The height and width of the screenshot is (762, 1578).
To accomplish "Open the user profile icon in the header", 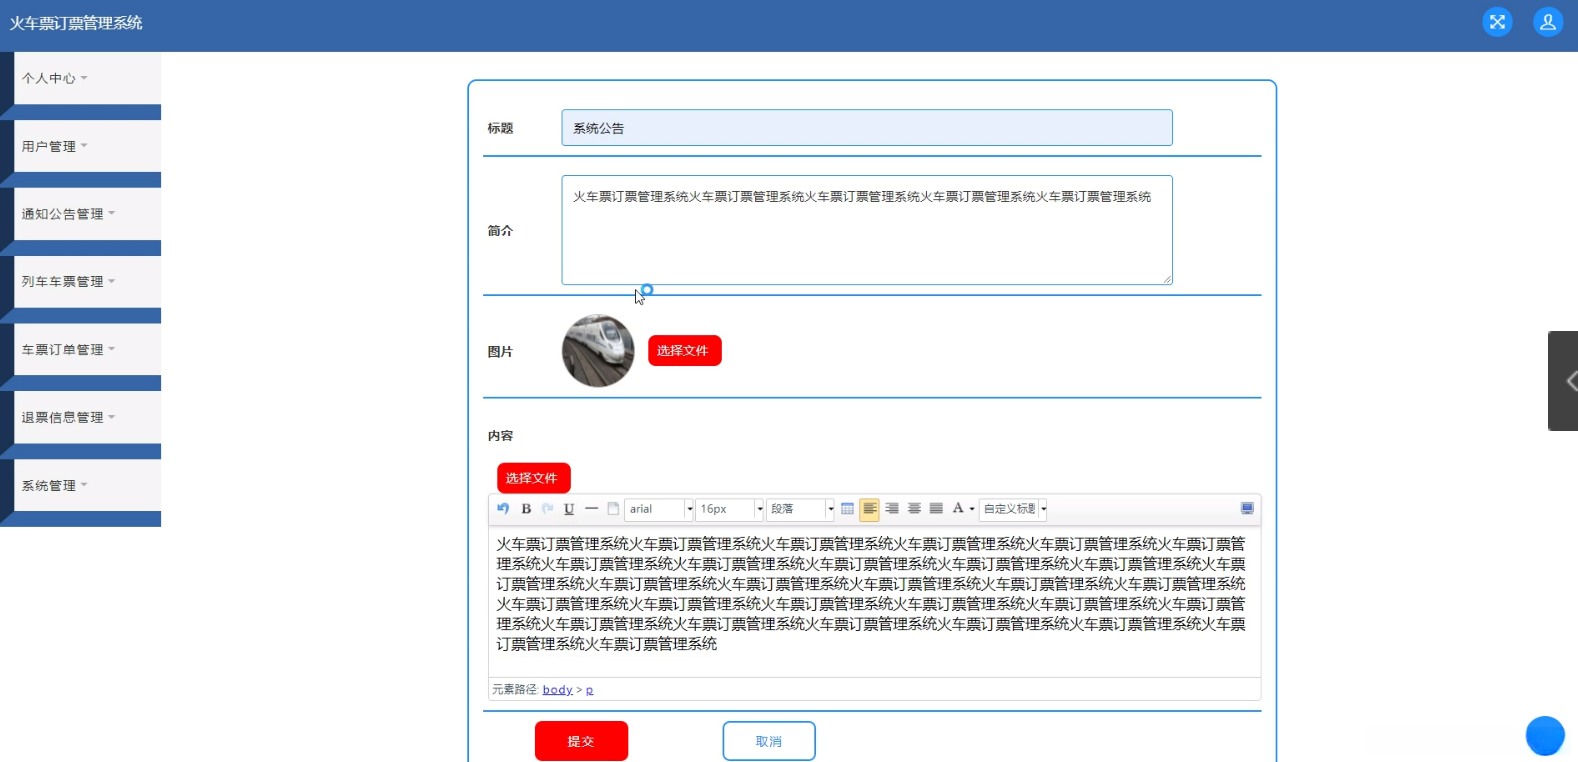I will click(1548, 22).
